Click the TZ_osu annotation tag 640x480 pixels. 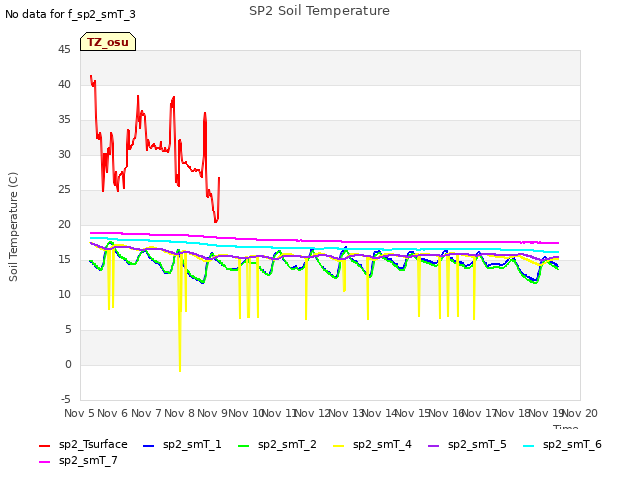coord(108,42)
